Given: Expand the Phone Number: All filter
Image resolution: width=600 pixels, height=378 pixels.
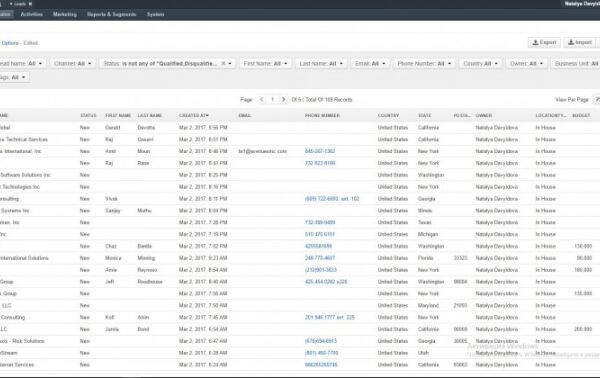Looking at the screenshot, I should pyautogui.click(x=424, y=64).
